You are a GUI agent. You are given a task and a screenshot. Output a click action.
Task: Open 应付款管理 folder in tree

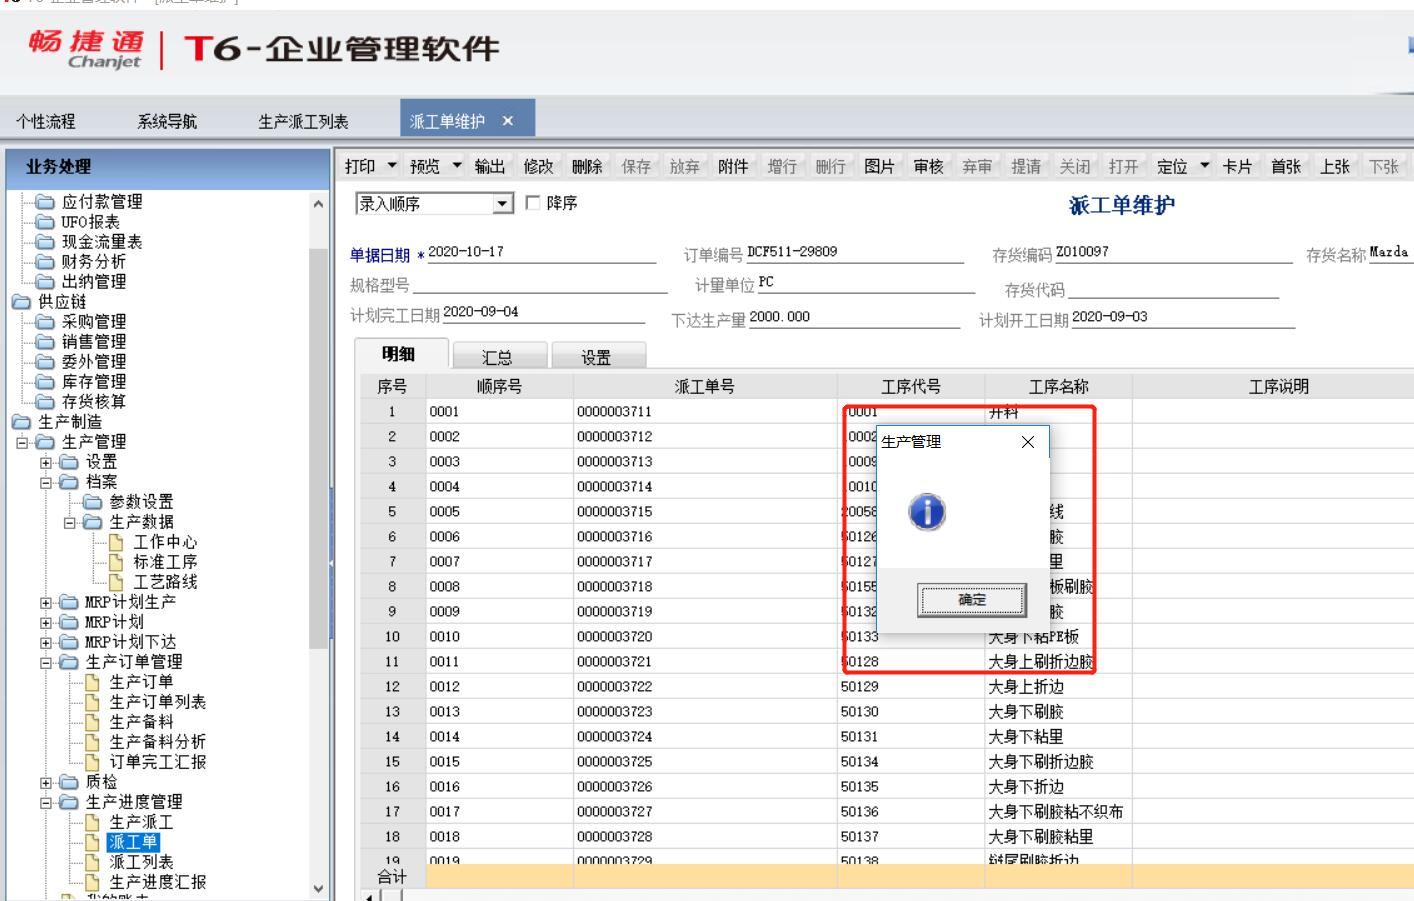[89, 202]
